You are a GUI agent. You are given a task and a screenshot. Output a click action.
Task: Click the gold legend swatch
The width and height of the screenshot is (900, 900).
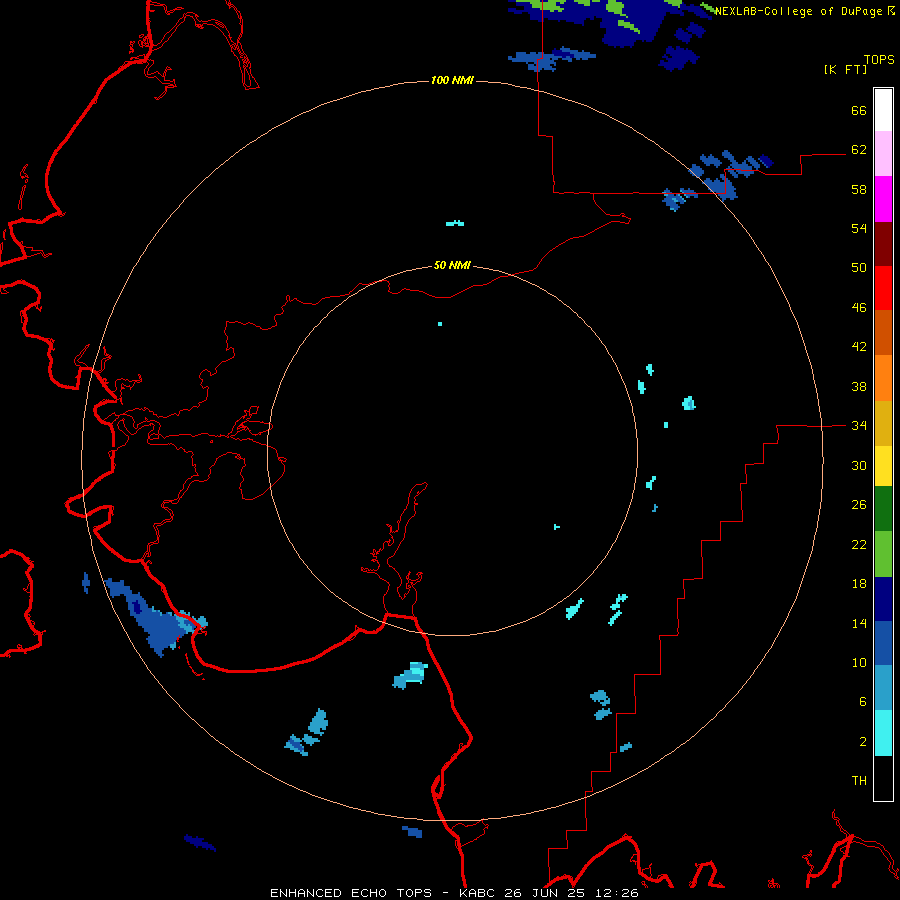click(x=883, y=424)
